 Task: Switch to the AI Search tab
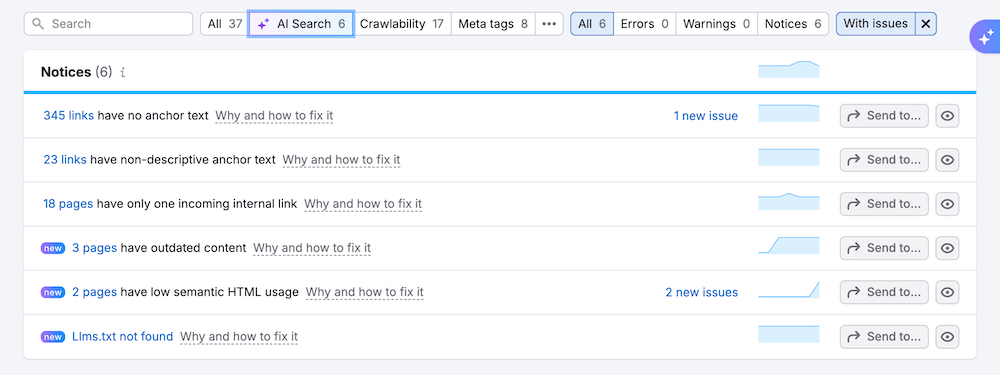[x=301, y=24]
